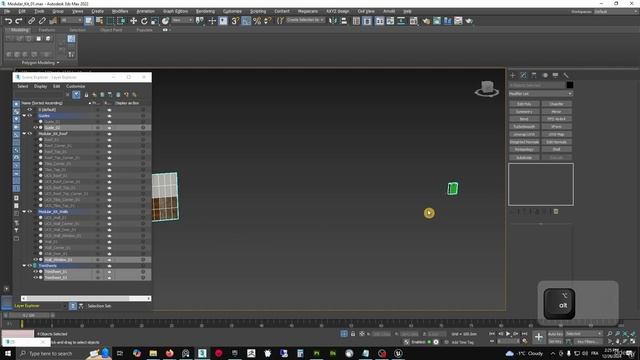Click the Chamfer modifier button

(x=556, y=104)
